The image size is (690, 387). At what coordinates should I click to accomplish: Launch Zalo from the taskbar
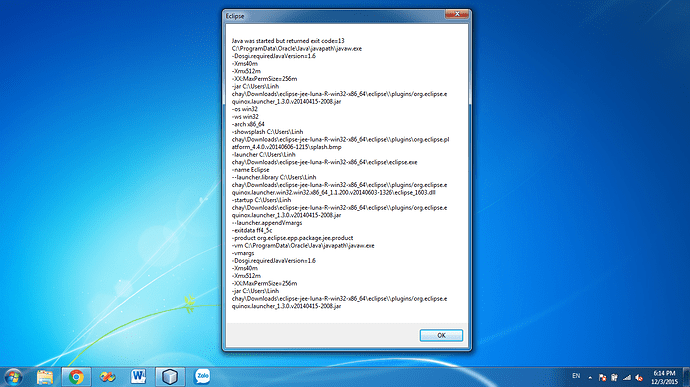(202, 376)
